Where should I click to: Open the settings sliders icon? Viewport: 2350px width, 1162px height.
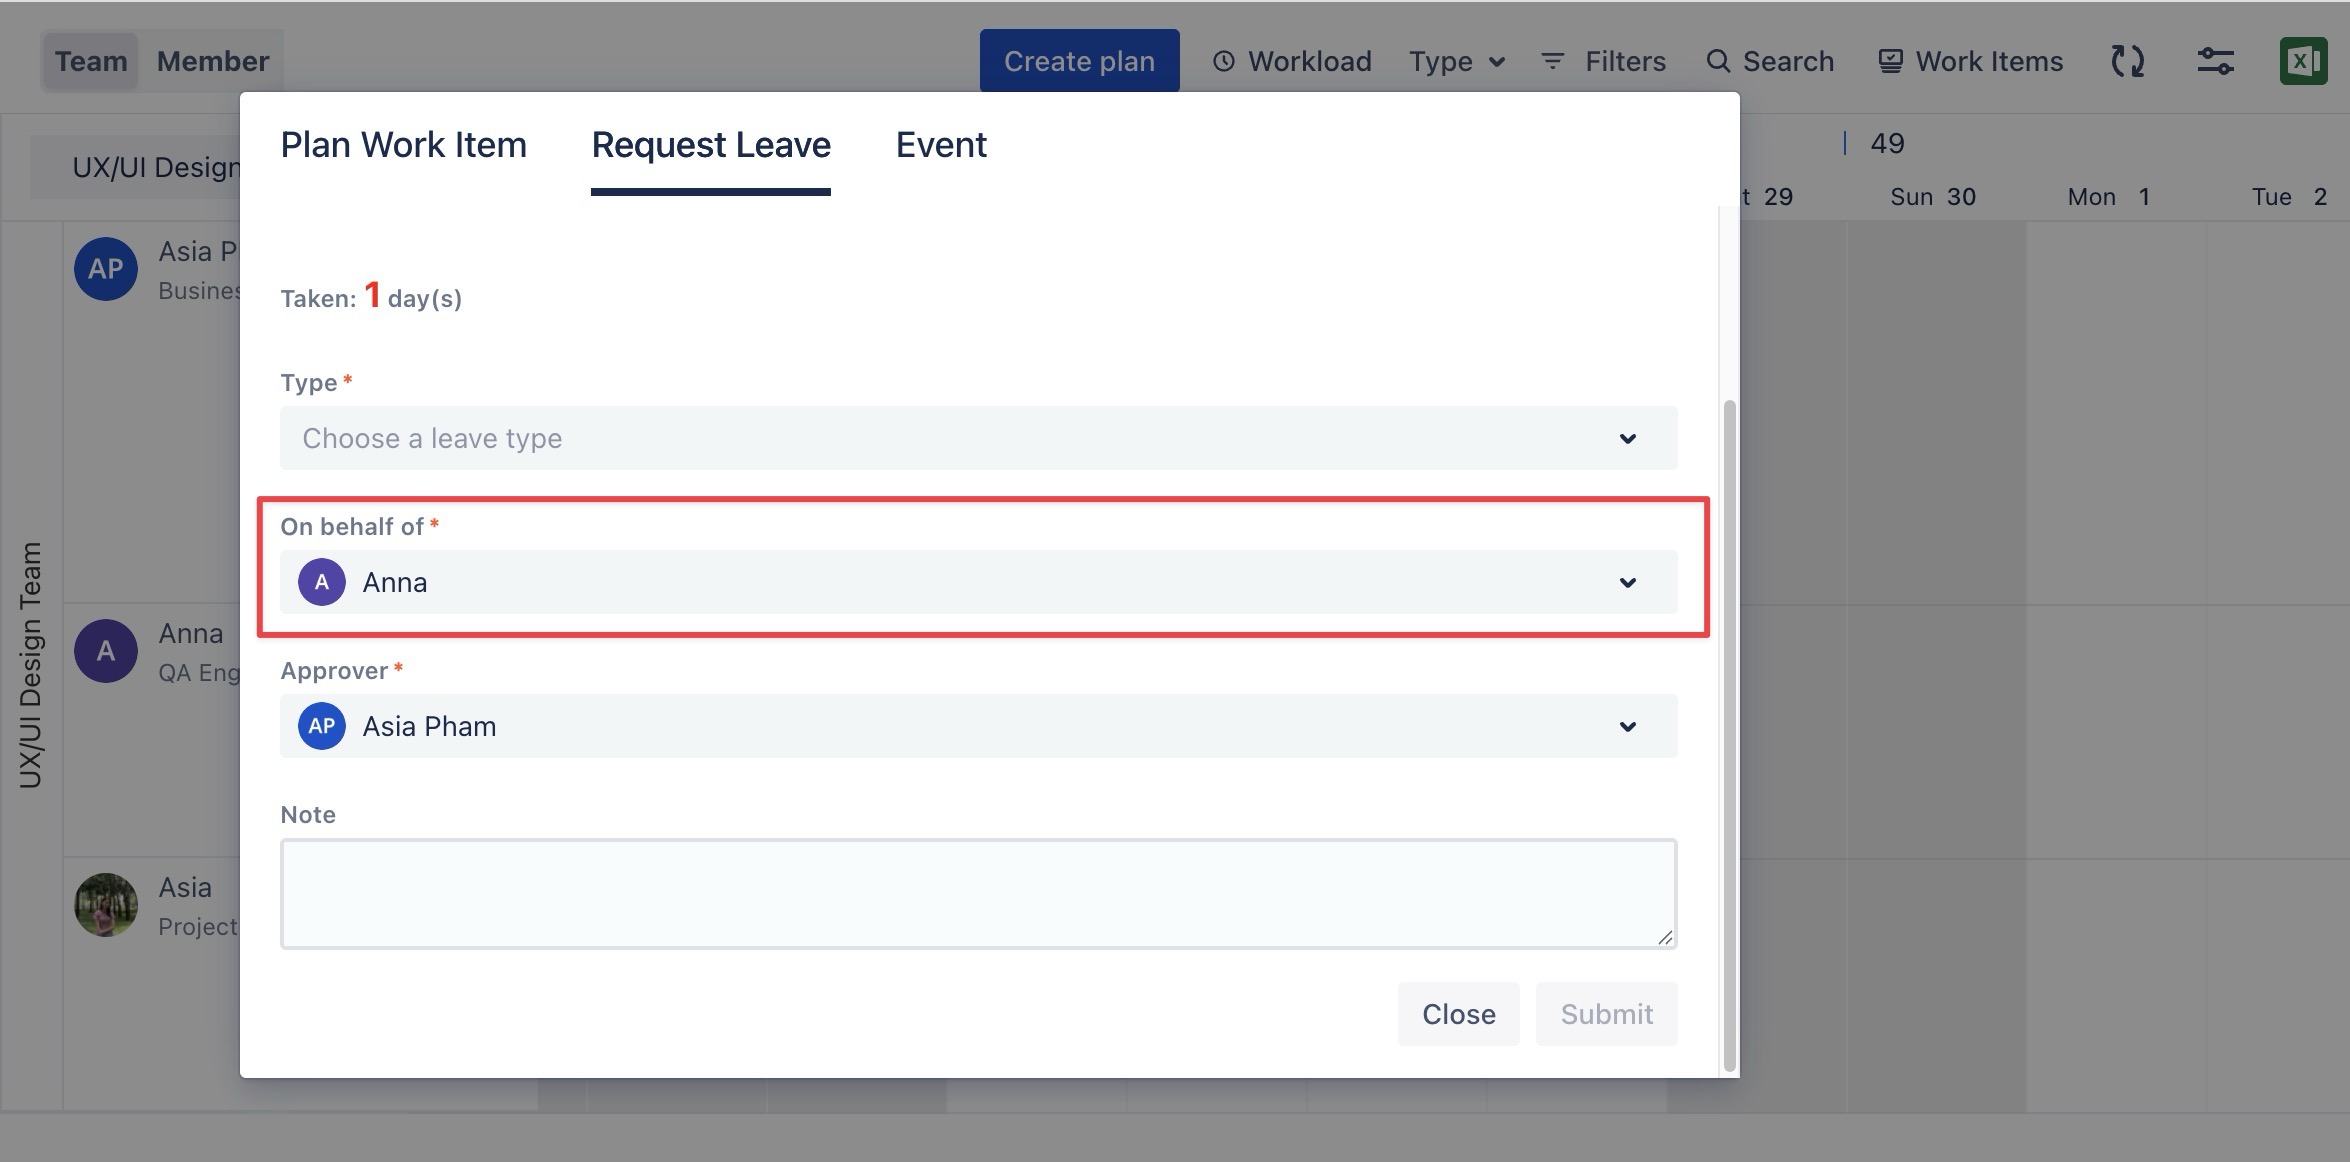pyautogui.click(x=2215, y=61)
